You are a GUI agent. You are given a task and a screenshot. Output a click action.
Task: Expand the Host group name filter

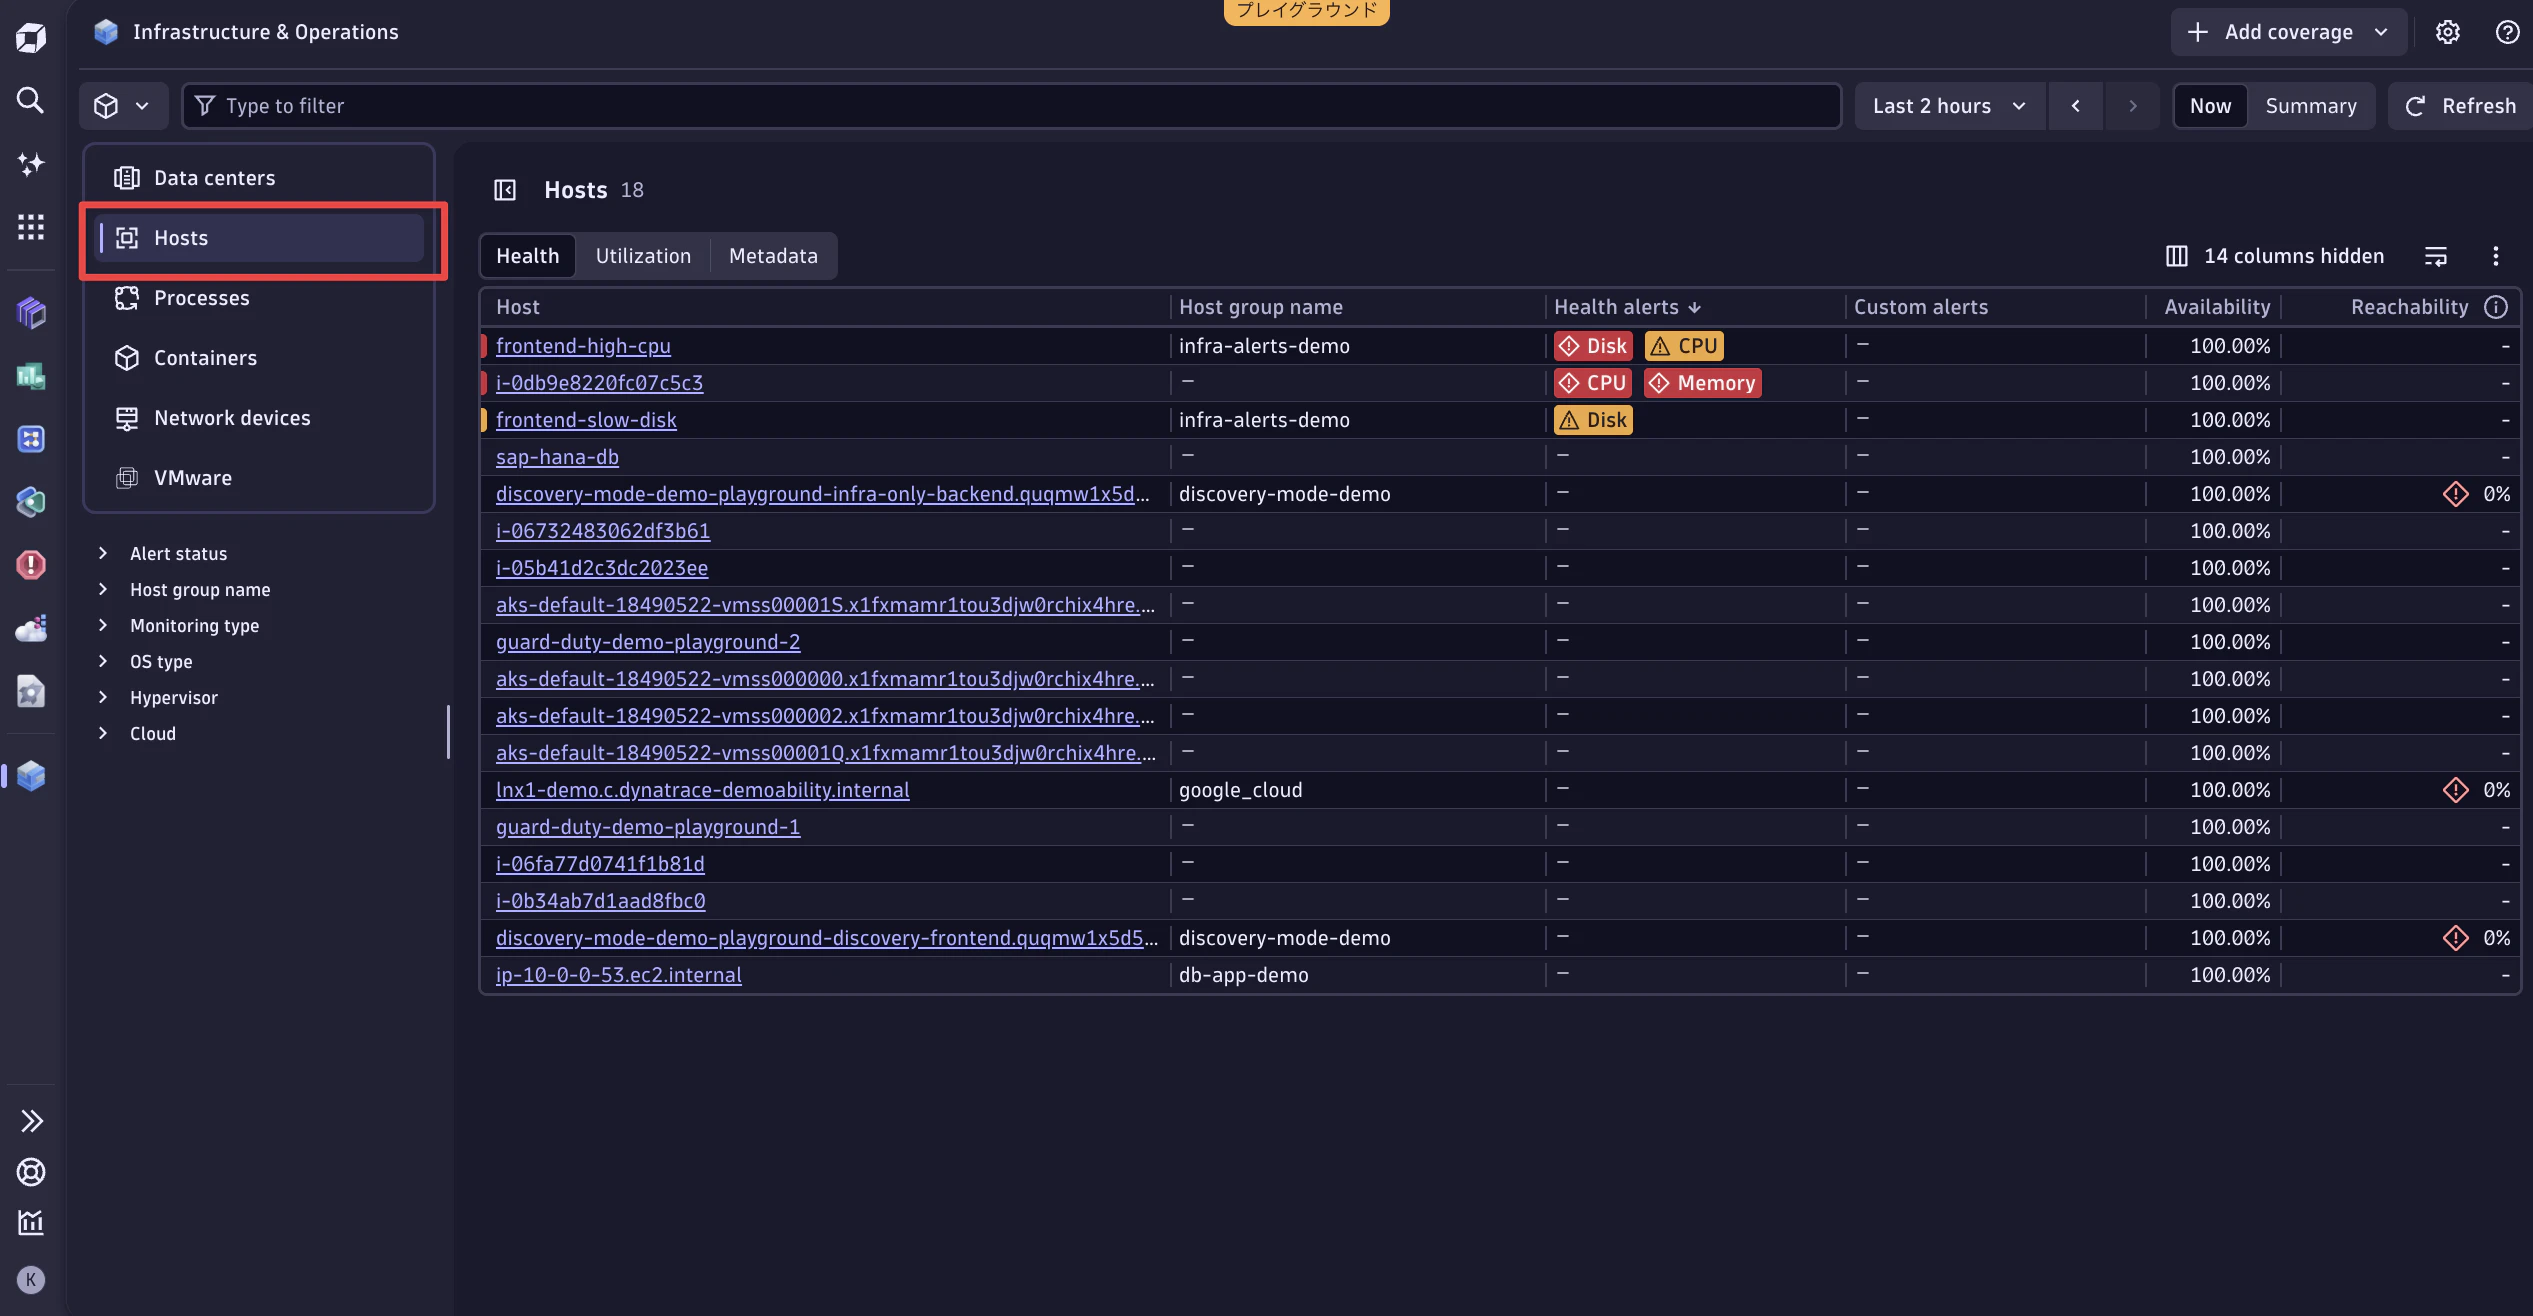pyautogui.click(x=103, y=589)
